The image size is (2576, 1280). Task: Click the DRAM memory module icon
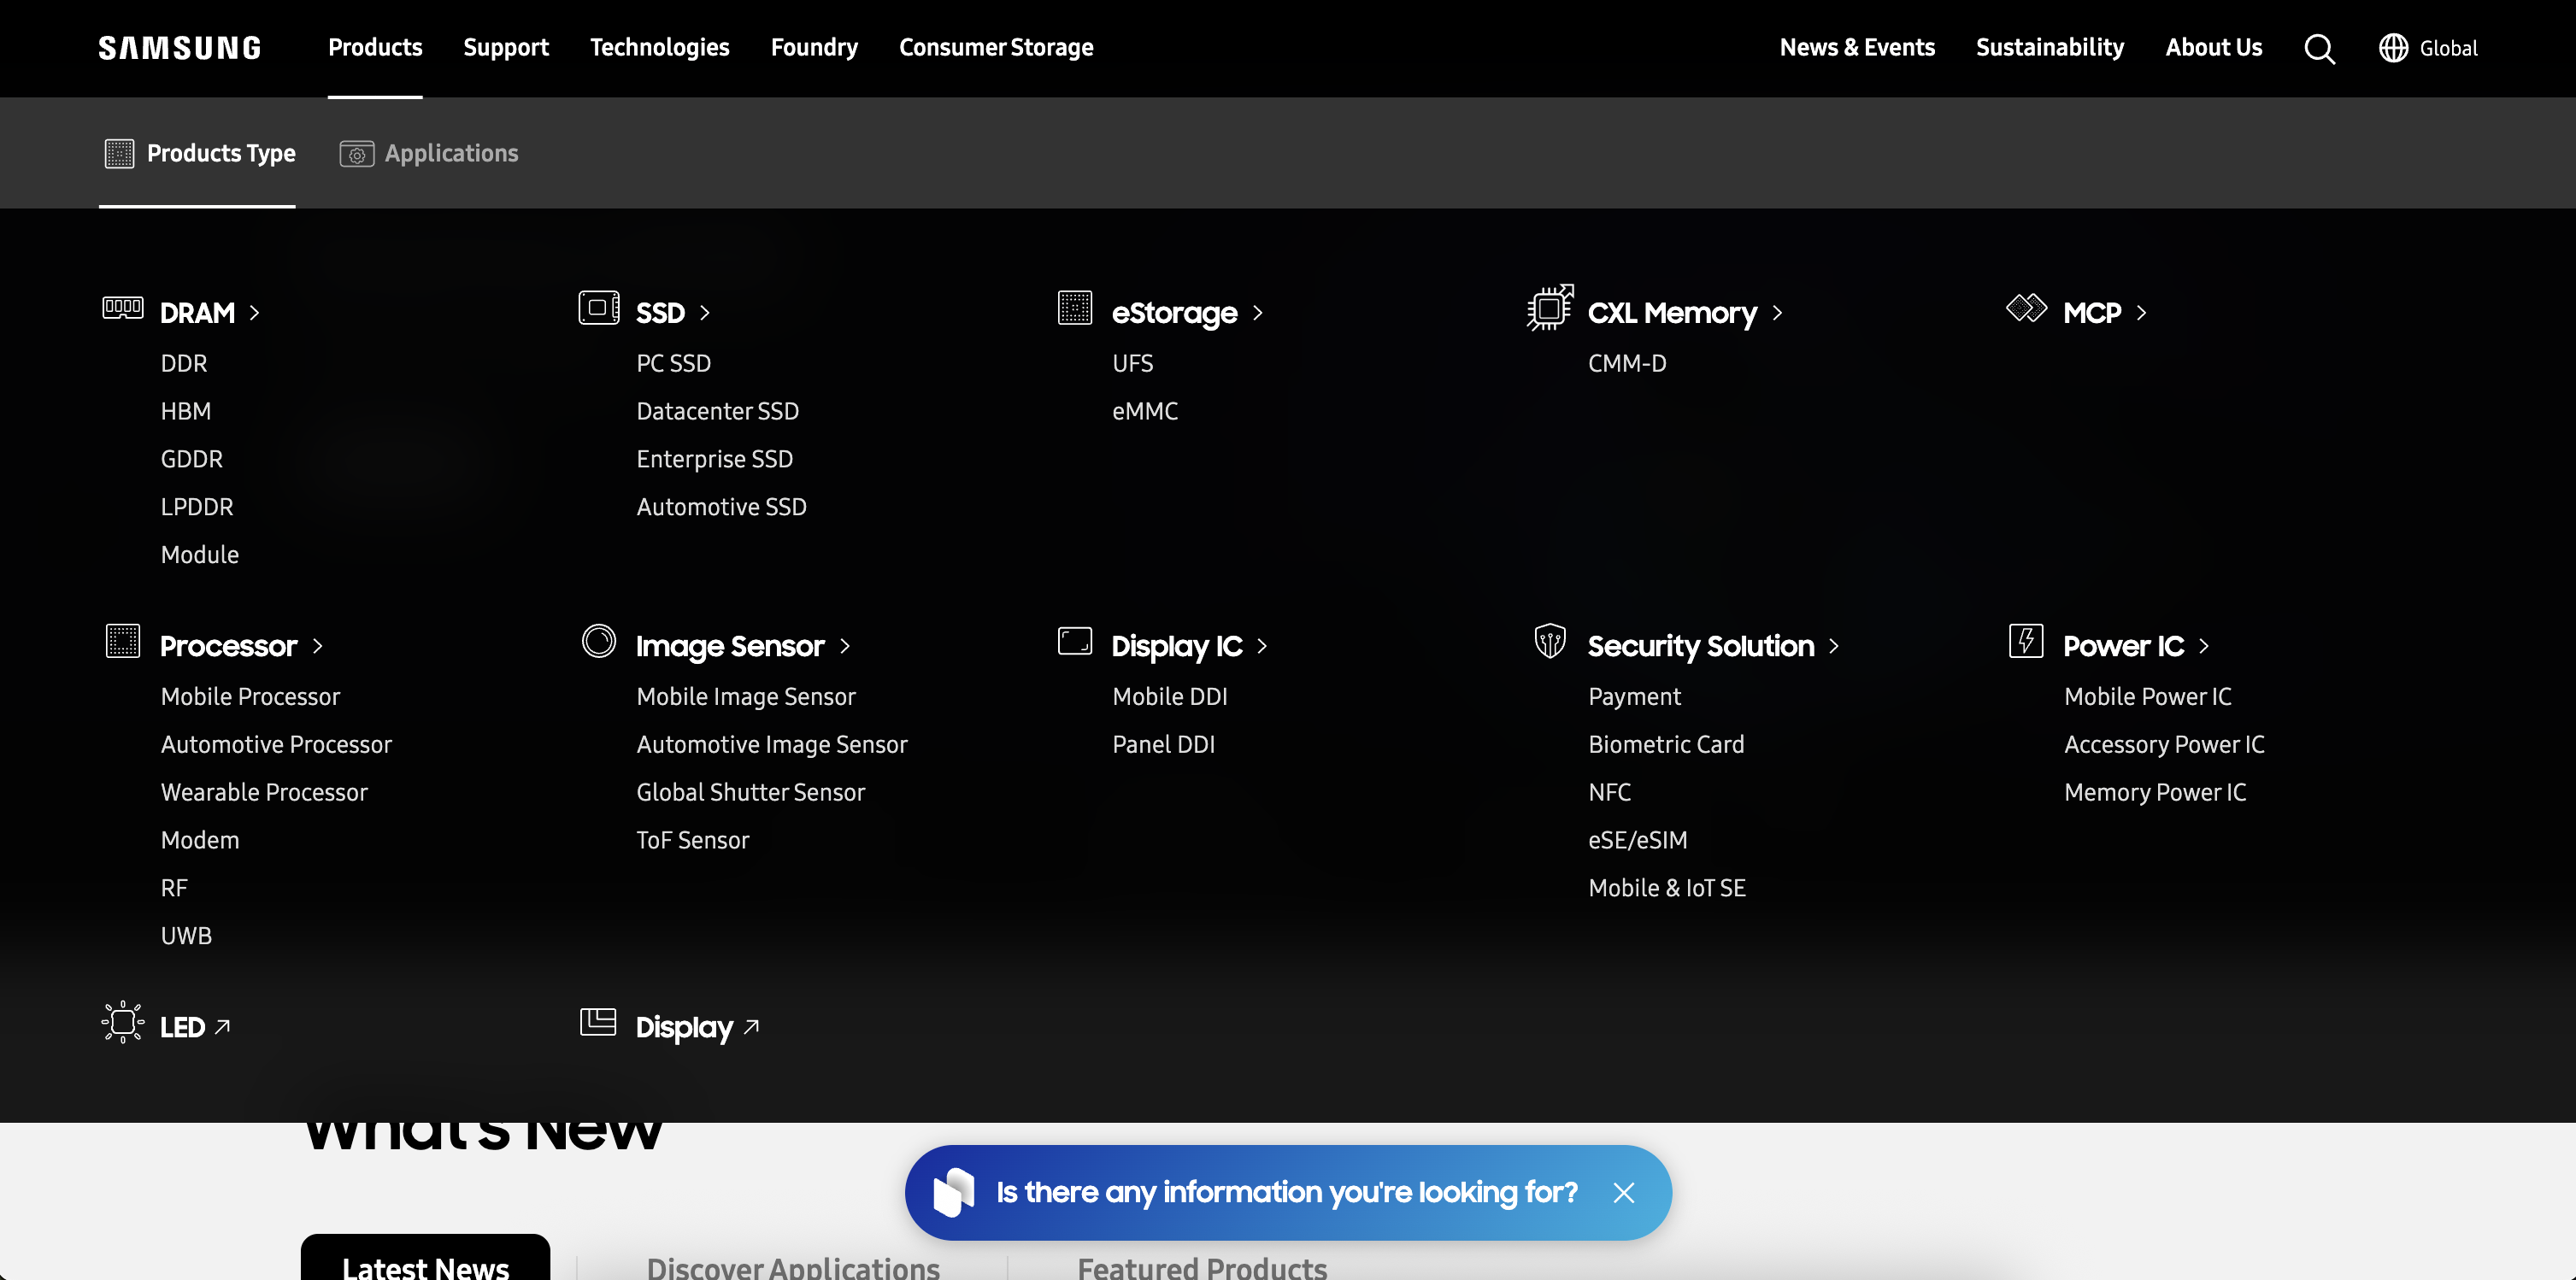pos(123,308)
